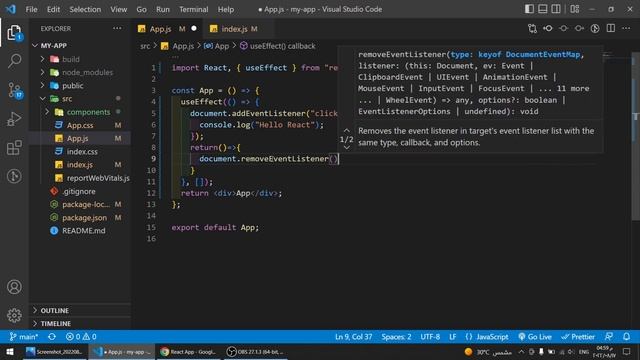Open Customize Layout icon in title bar

(x=575, y=9)
